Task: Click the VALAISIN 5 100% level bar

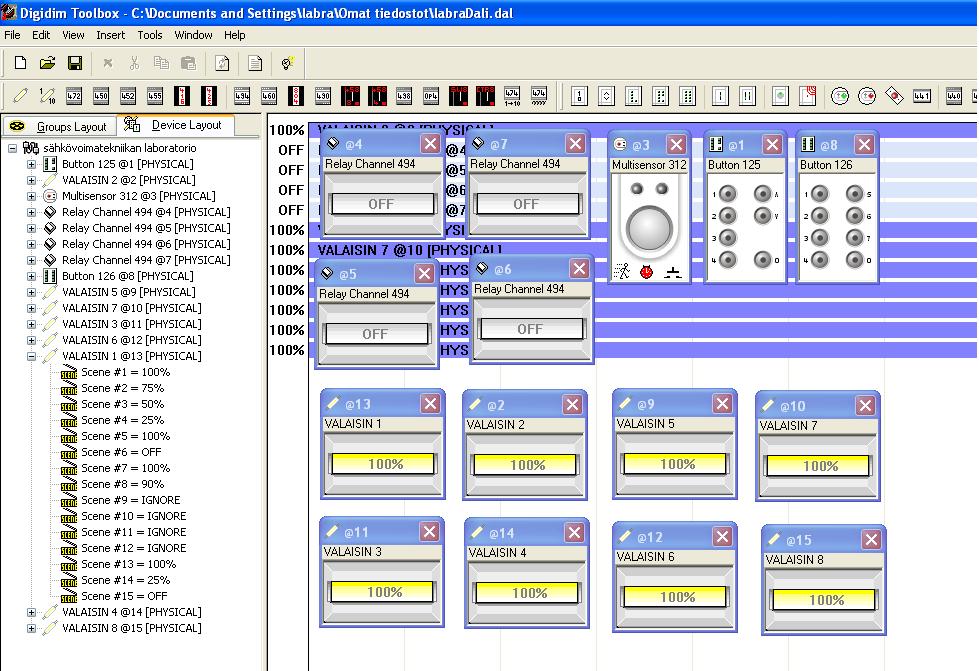Action: click(675, 464)
